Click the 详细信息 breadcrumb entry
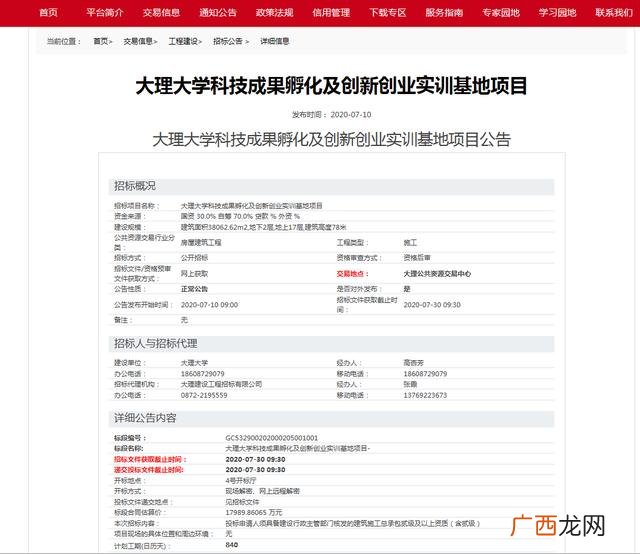Viewport: 640px width, 554px height. click(275, 41)
